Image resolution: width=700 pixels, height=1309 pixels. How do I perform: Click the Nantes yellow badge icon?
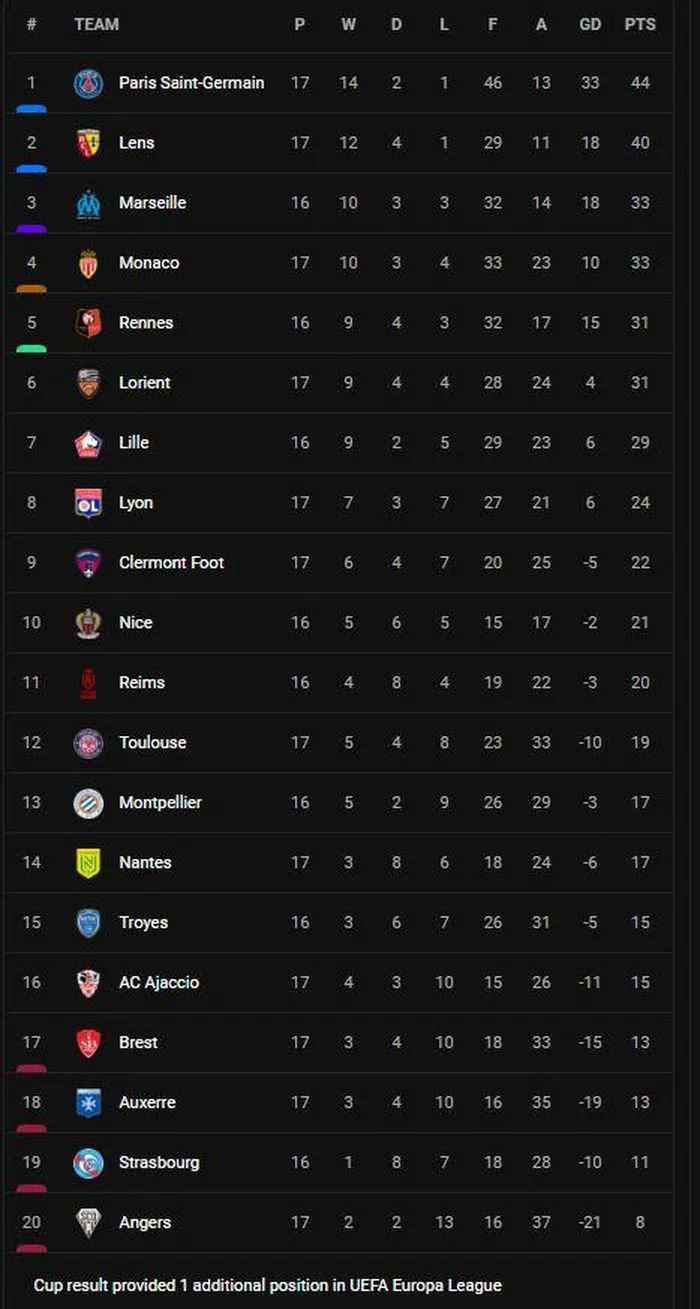(88, 863)
